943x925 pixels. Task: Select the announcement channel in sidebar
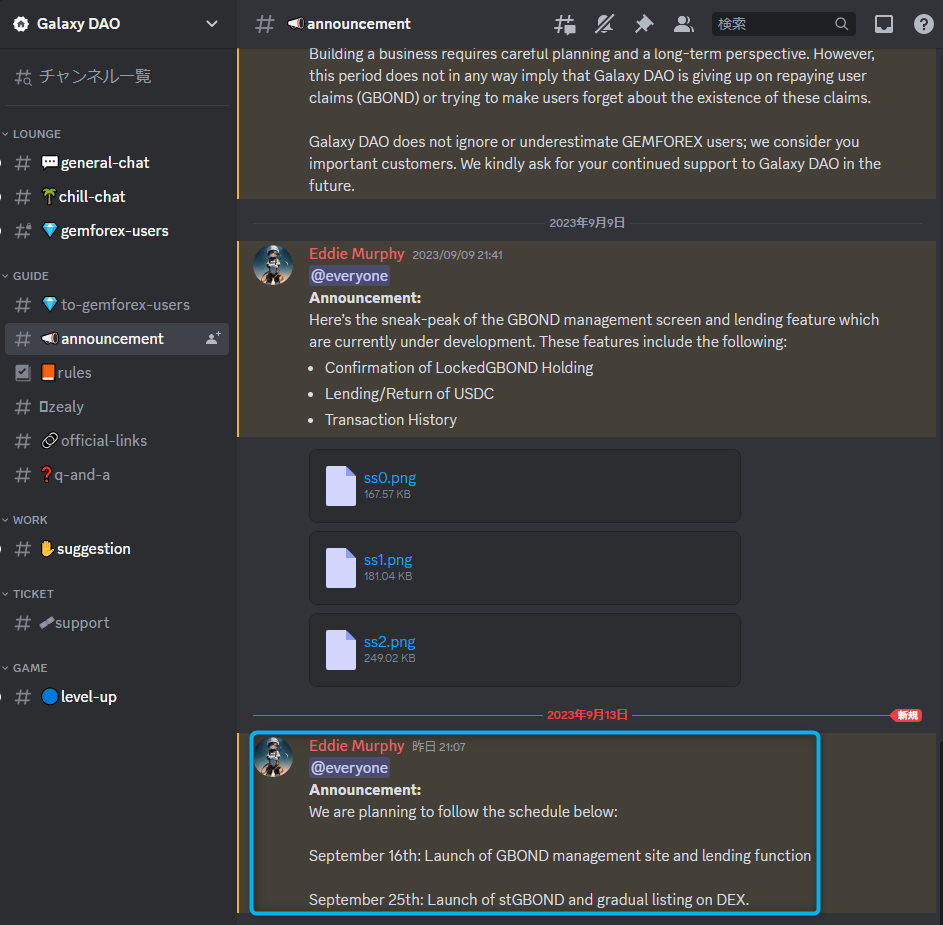coord(117,339)
